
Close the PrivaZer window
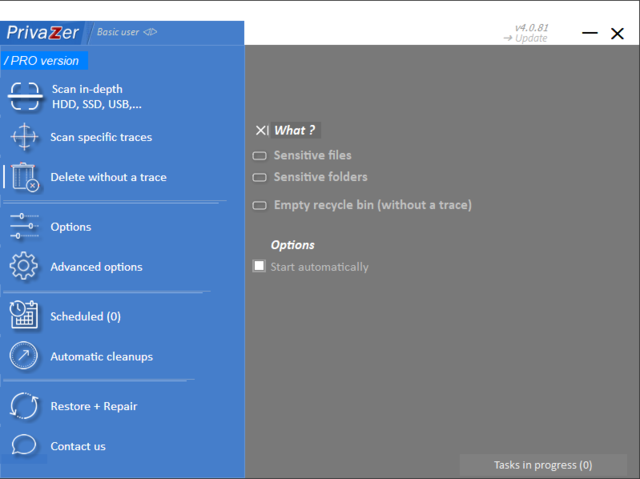[x=617, y=33]
